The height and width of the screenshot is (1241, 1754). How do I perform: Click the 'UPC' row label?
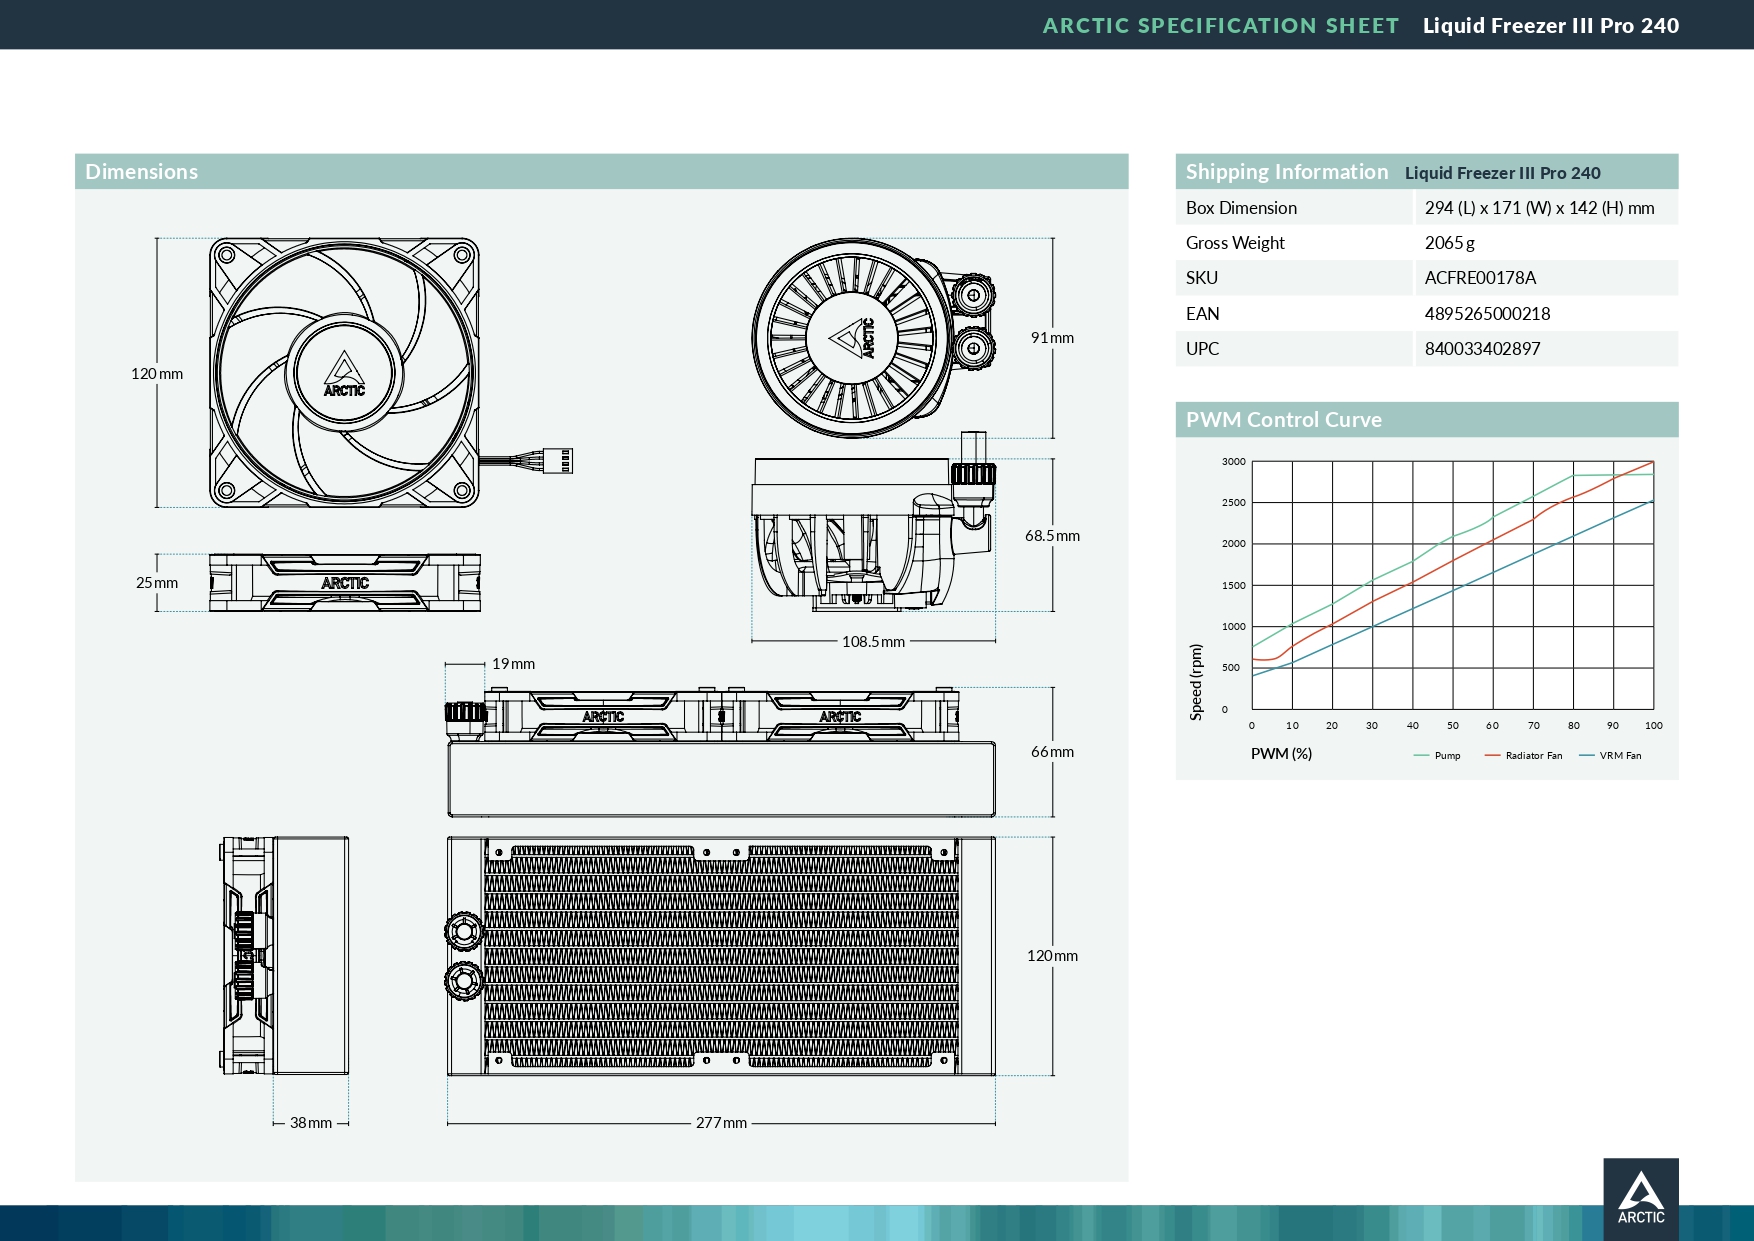pos(1202,349)
